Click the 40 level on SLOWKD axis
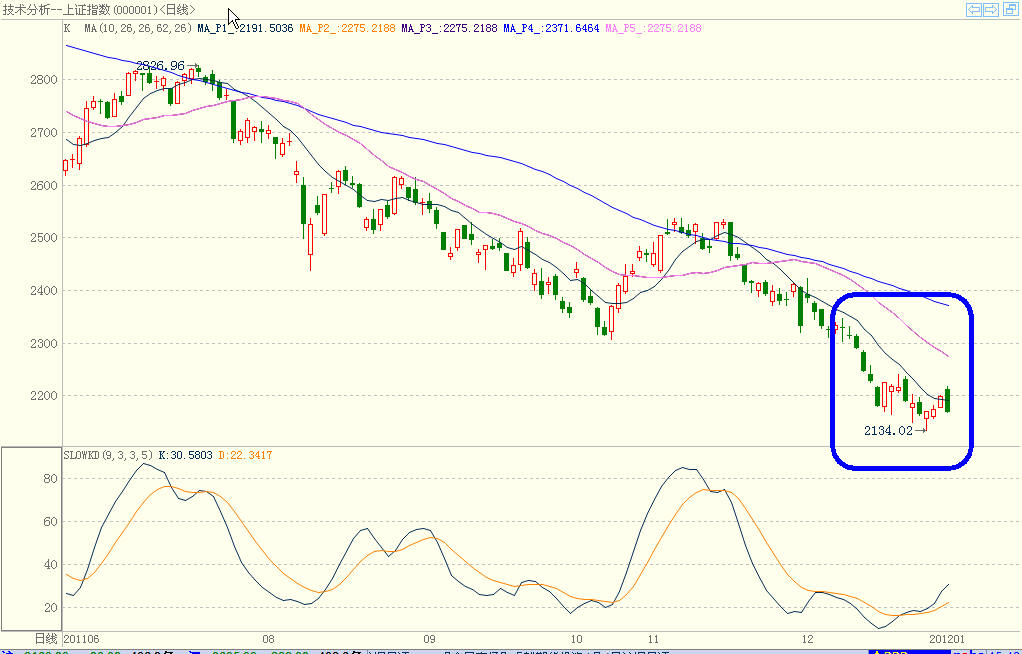1022x654 pixels. coord(50,565)
